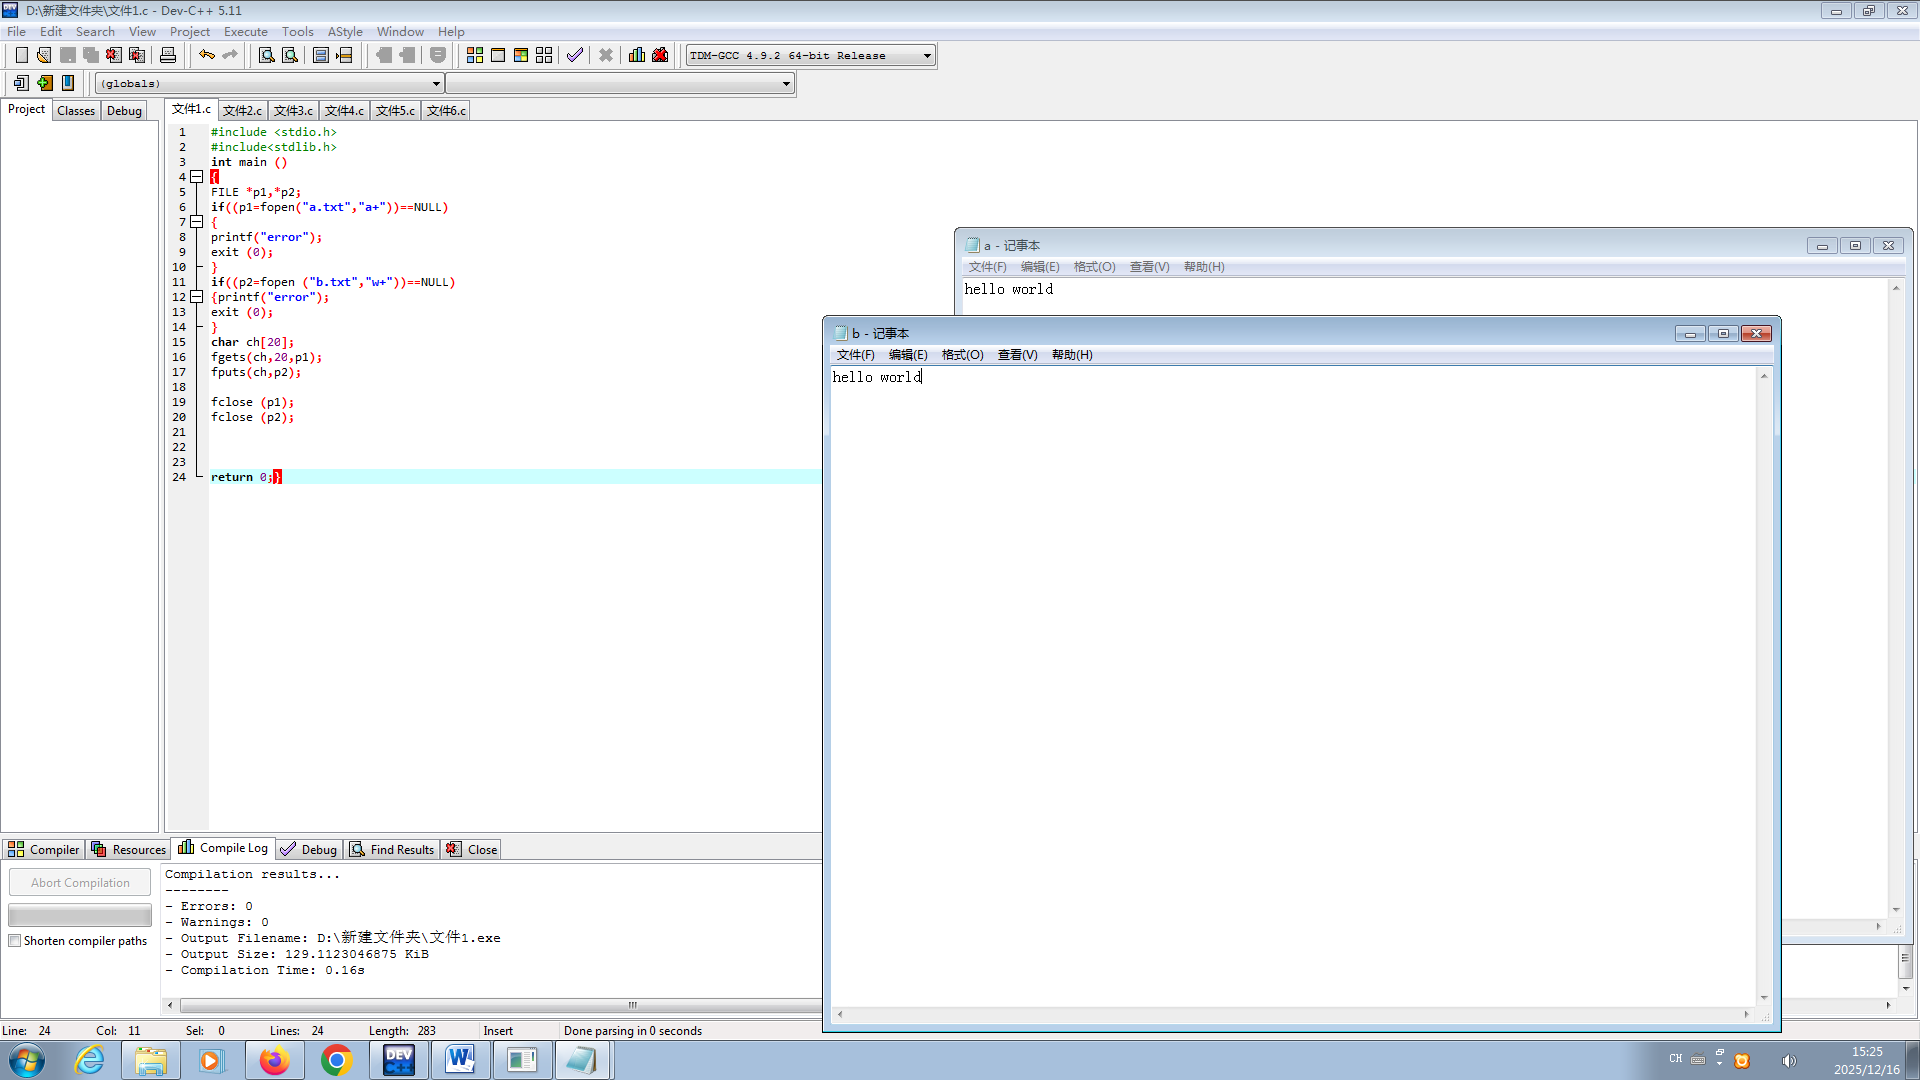Click the Print toolbar icon

point(168,55)
